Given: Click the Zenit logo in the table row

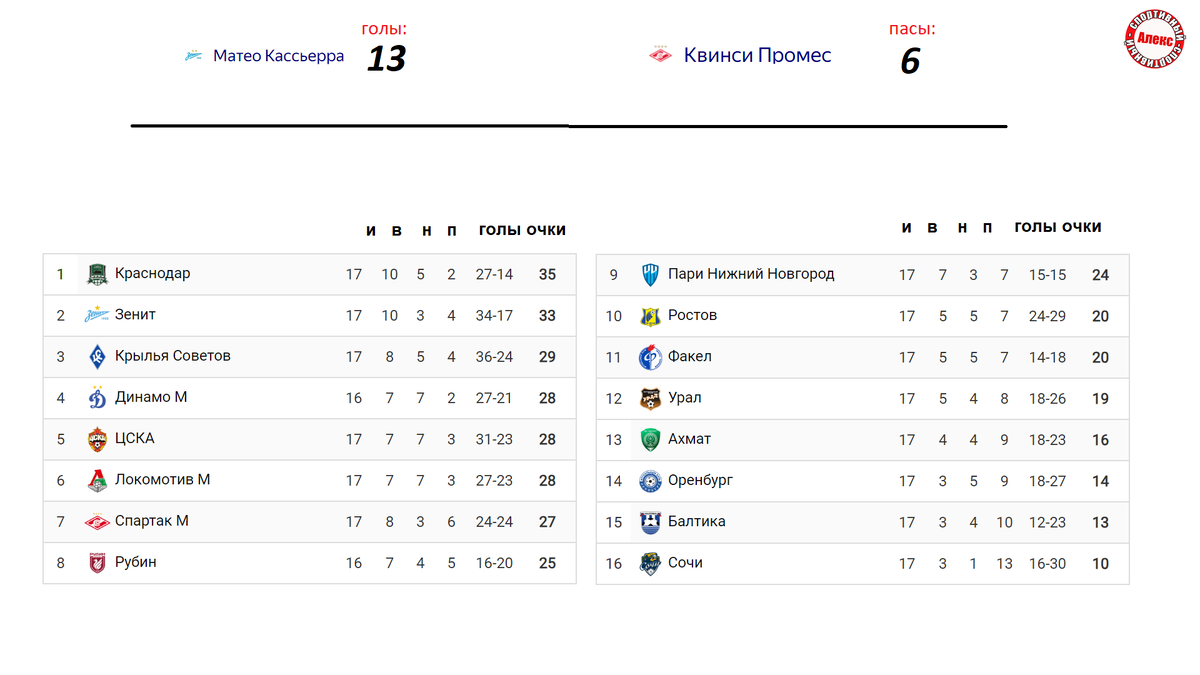Looking at the screenshot, I should point(97,315).
